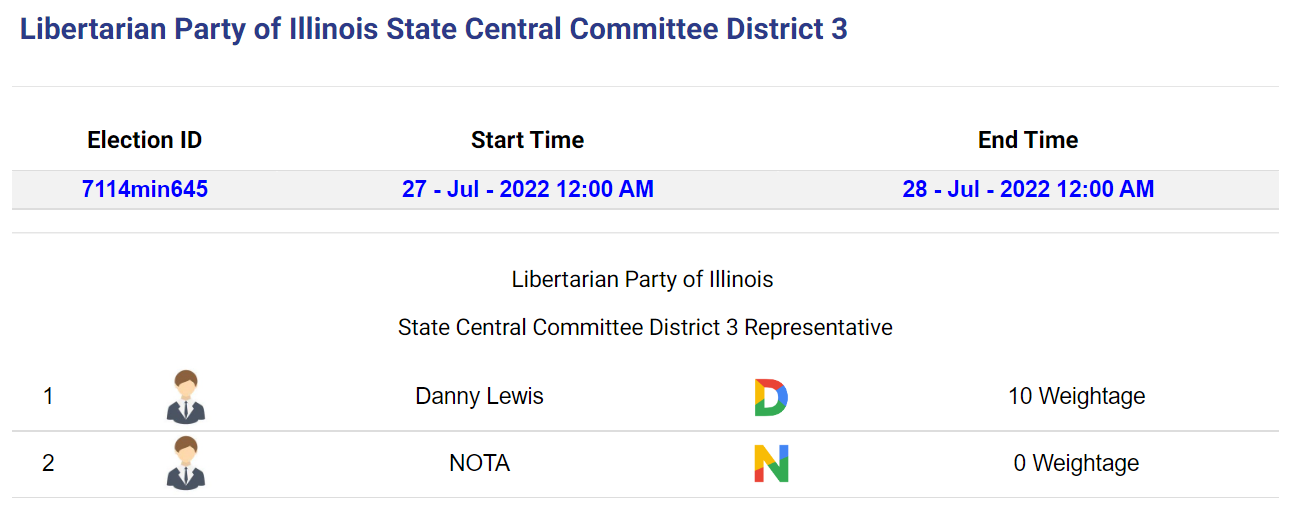Click the page title heading
The width and height of the screenshot is (1300, 512).
(434, 29)
